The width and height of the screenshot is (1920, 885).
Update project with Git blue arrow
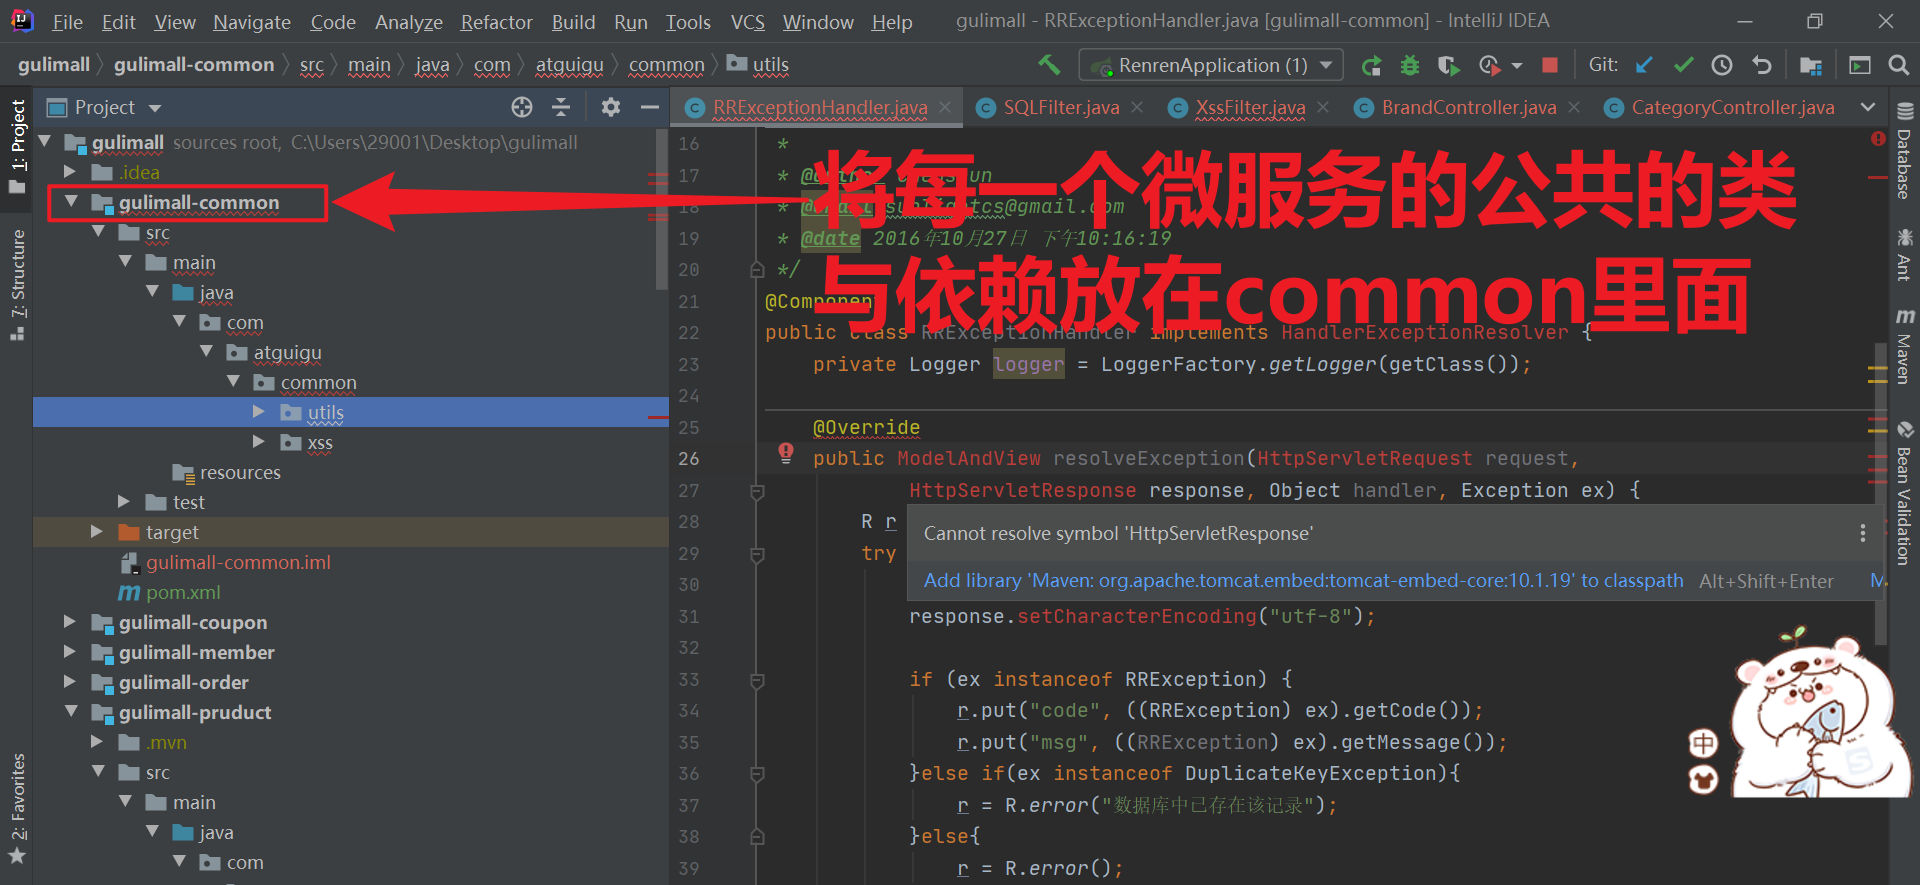(x=1644, y=65)
